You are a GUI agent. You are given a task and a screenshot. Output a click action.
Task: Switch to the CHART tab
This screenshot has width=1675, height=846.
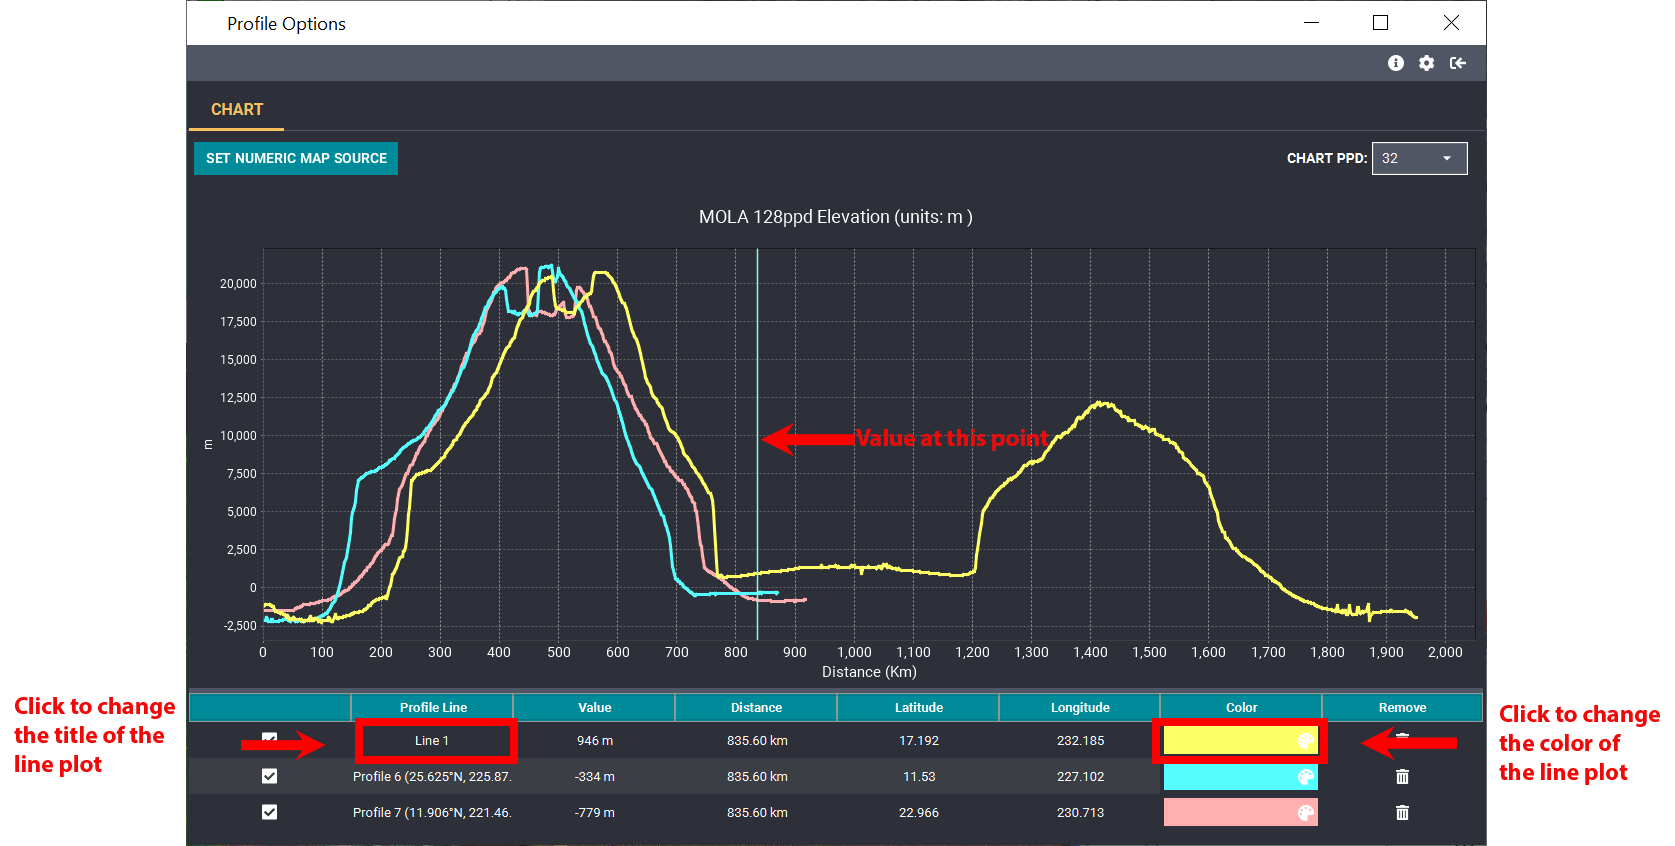pyautogui.click(x=237, y=109)
